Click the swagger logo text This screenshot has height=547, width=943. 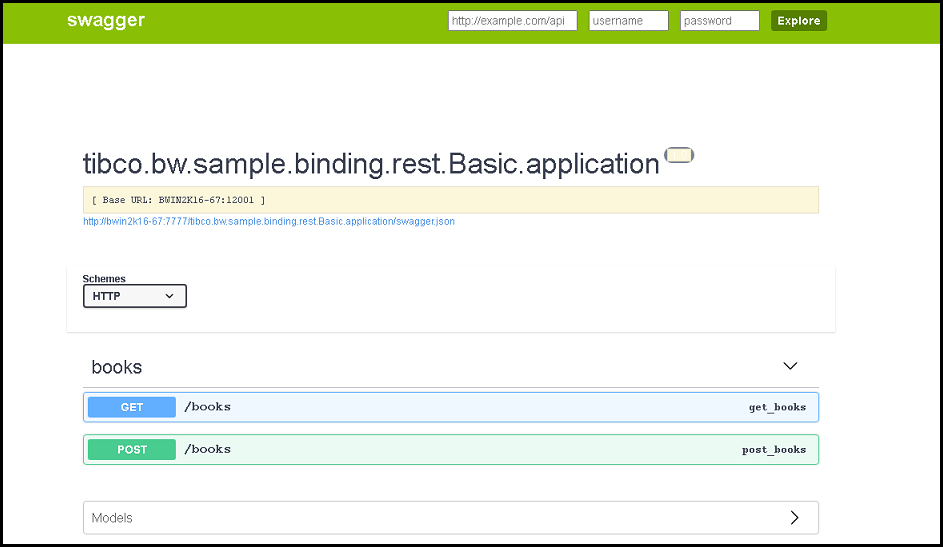pyautogui.click(x=106, y=20)
